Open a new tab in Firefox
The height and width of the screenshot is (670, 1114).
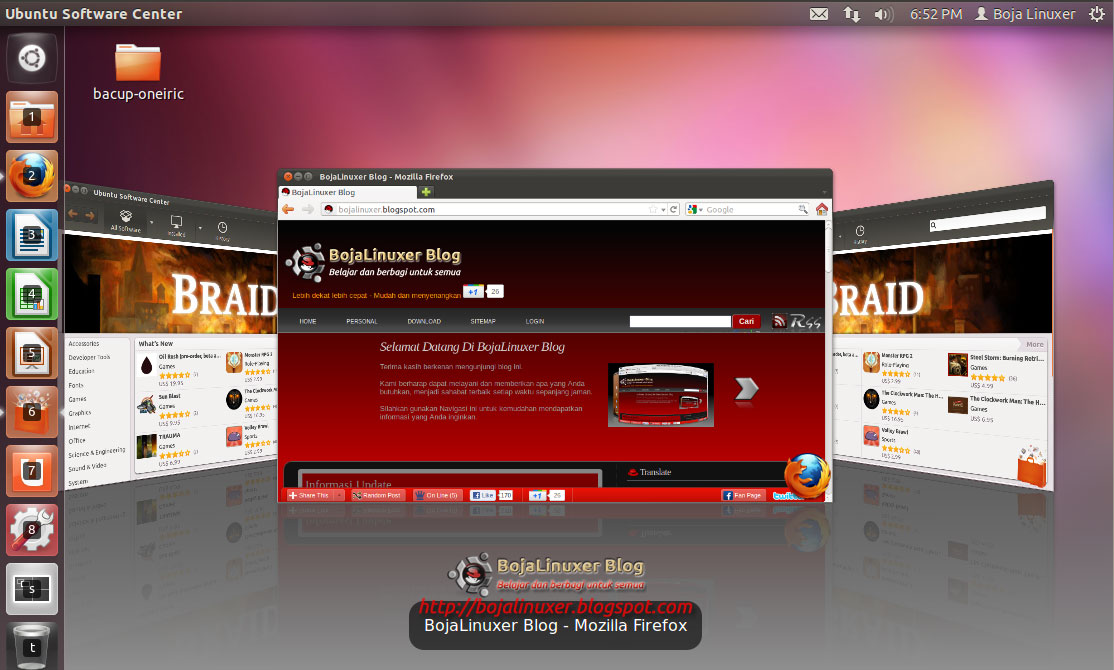point(426,192)
